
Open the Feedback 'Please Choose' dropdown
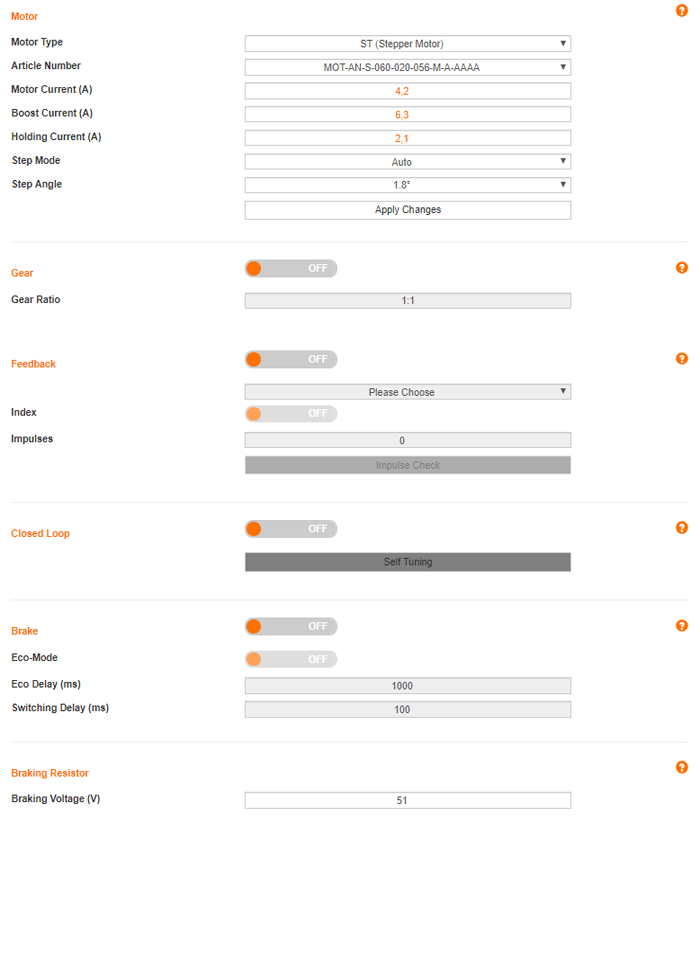(407, 392)
